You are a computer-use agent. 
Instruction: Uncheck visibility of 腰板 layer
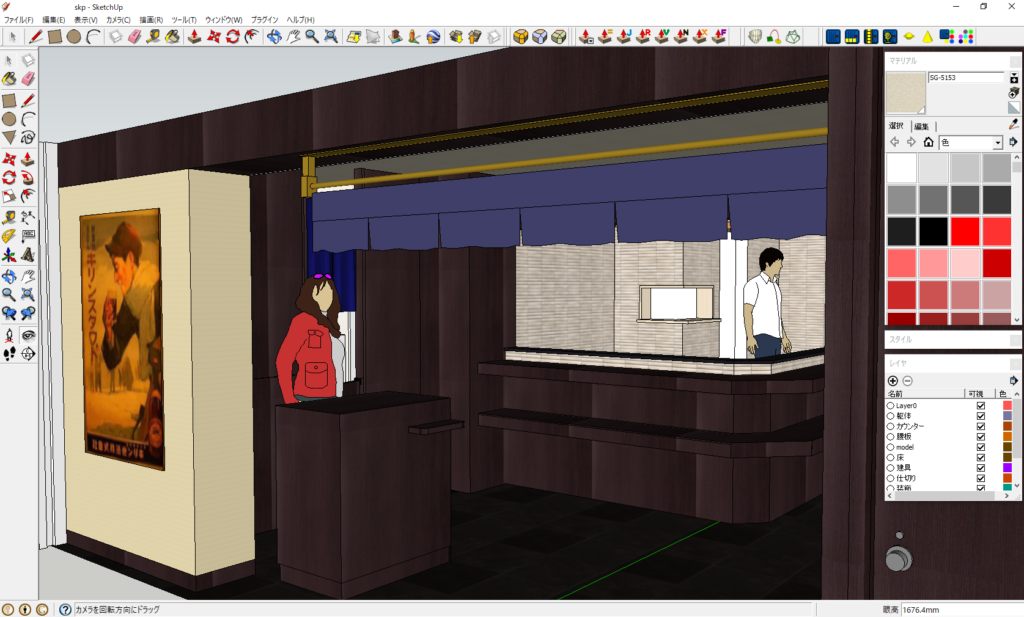(980, 437)
